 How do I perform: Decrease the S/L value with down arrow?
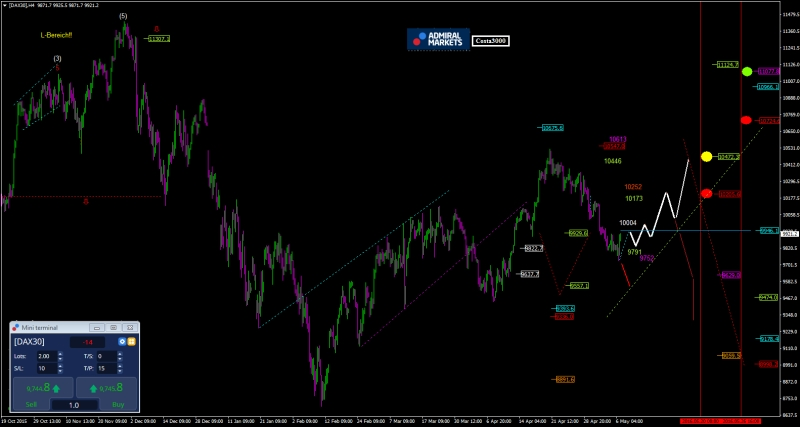pos(61,371)
